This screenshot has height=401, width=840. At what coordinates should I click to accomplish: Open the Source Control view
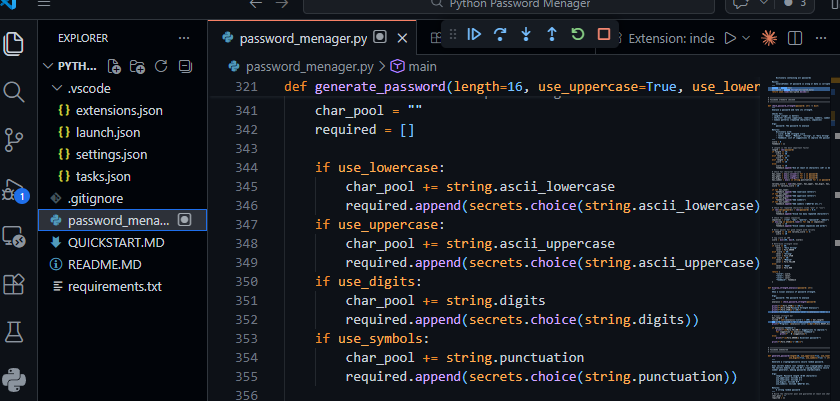pyautogui.click(x=13, y=140)
